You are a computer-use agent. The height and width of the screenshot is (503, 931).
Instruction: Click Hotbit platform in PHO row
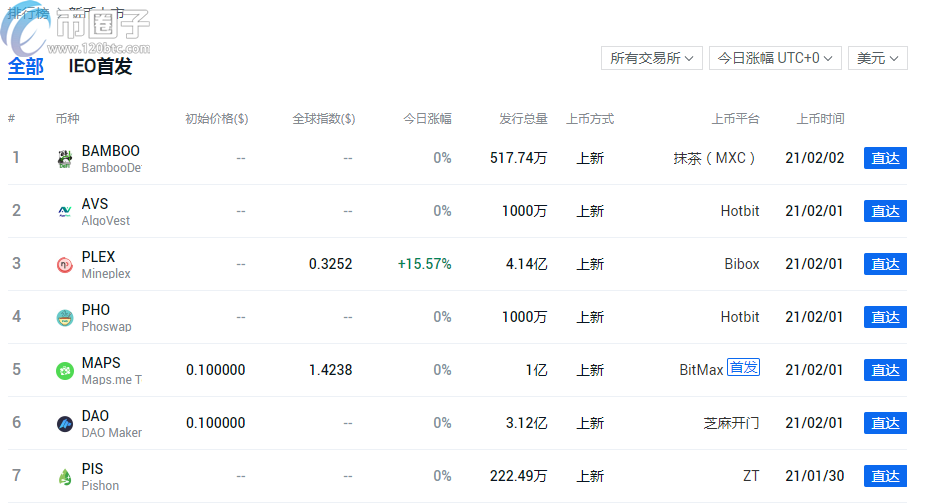tap(740, 317)
